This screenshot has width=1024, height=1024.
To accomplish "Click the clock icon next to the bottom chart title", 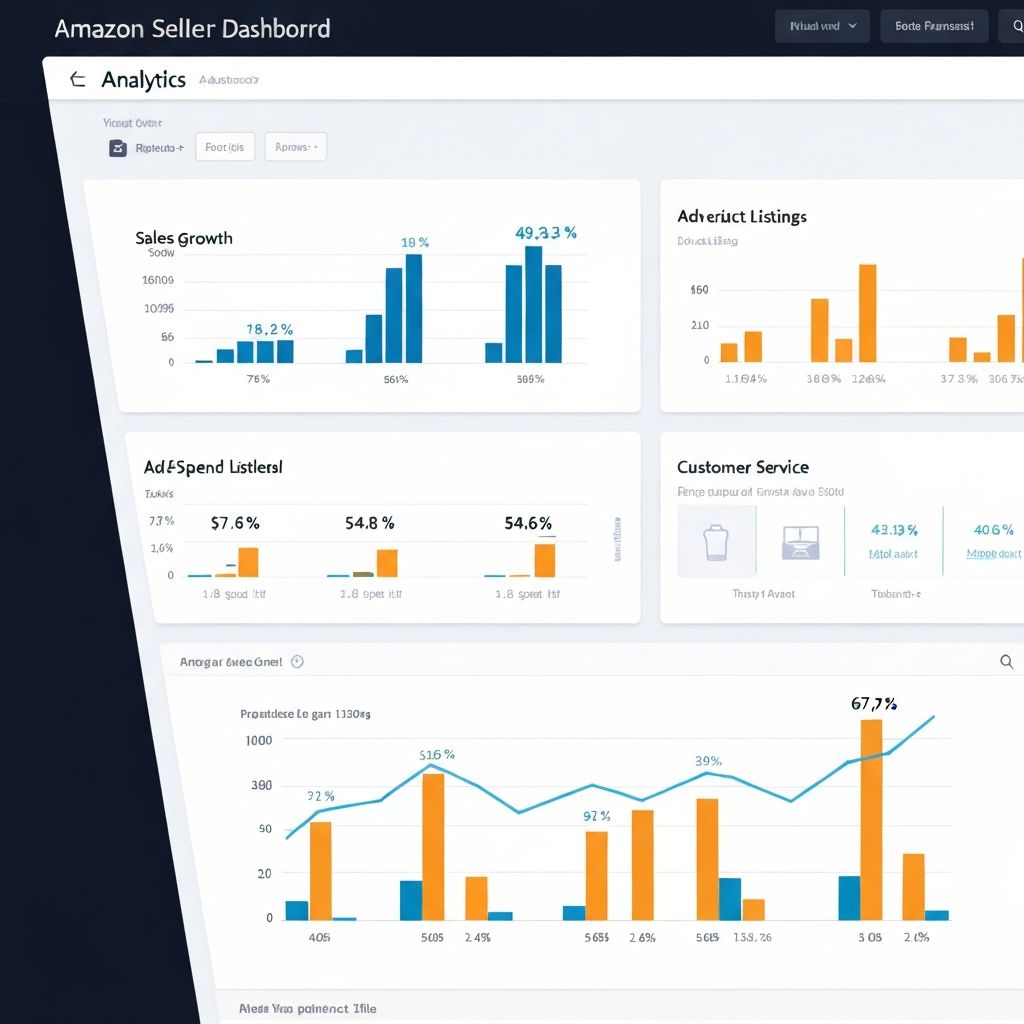I will [x=297, y=662].
